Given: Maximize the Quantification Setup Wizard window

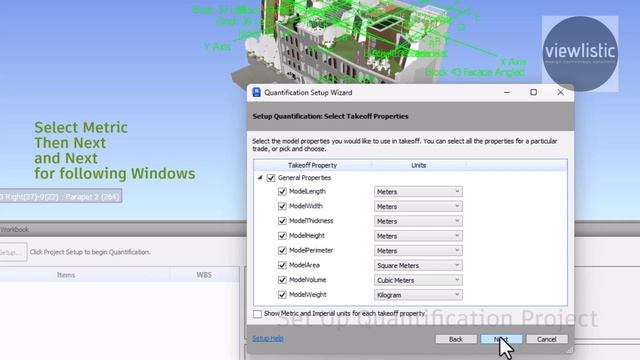Looking at the screenshot, I should (533, 92).
